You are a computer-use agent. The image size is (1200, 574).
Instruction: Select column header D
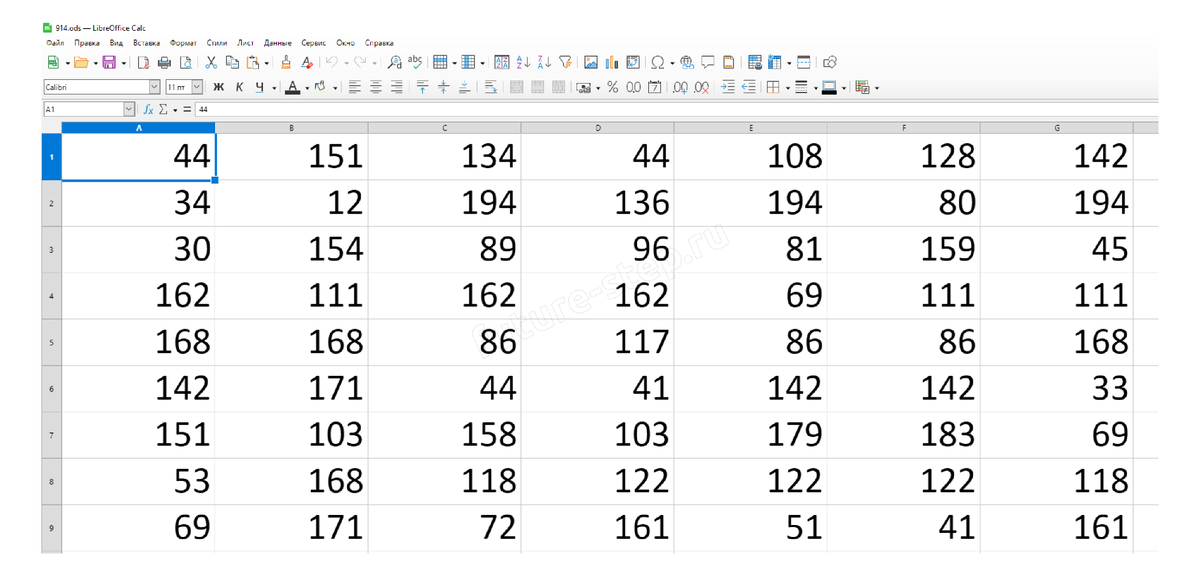coord(597,128)
